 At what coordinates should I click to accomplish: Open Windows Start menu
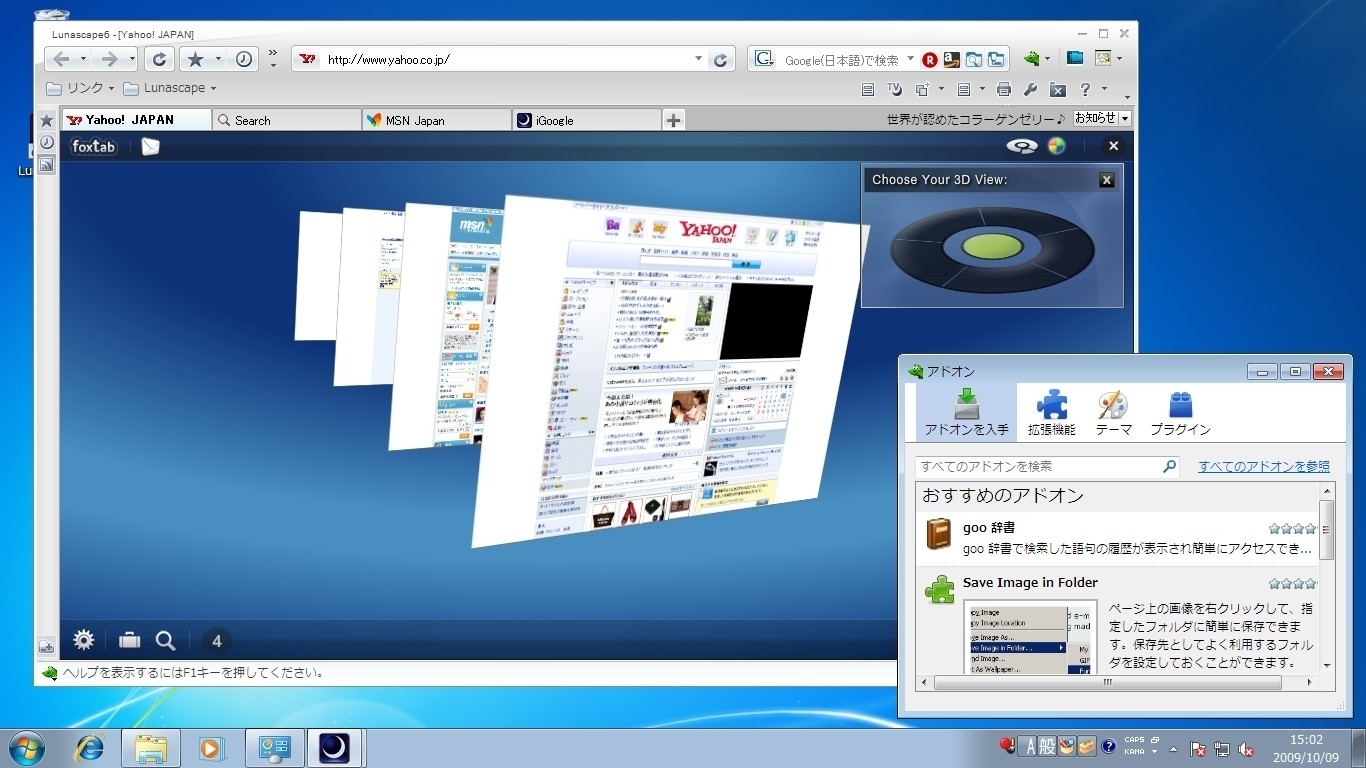(26, 748)
